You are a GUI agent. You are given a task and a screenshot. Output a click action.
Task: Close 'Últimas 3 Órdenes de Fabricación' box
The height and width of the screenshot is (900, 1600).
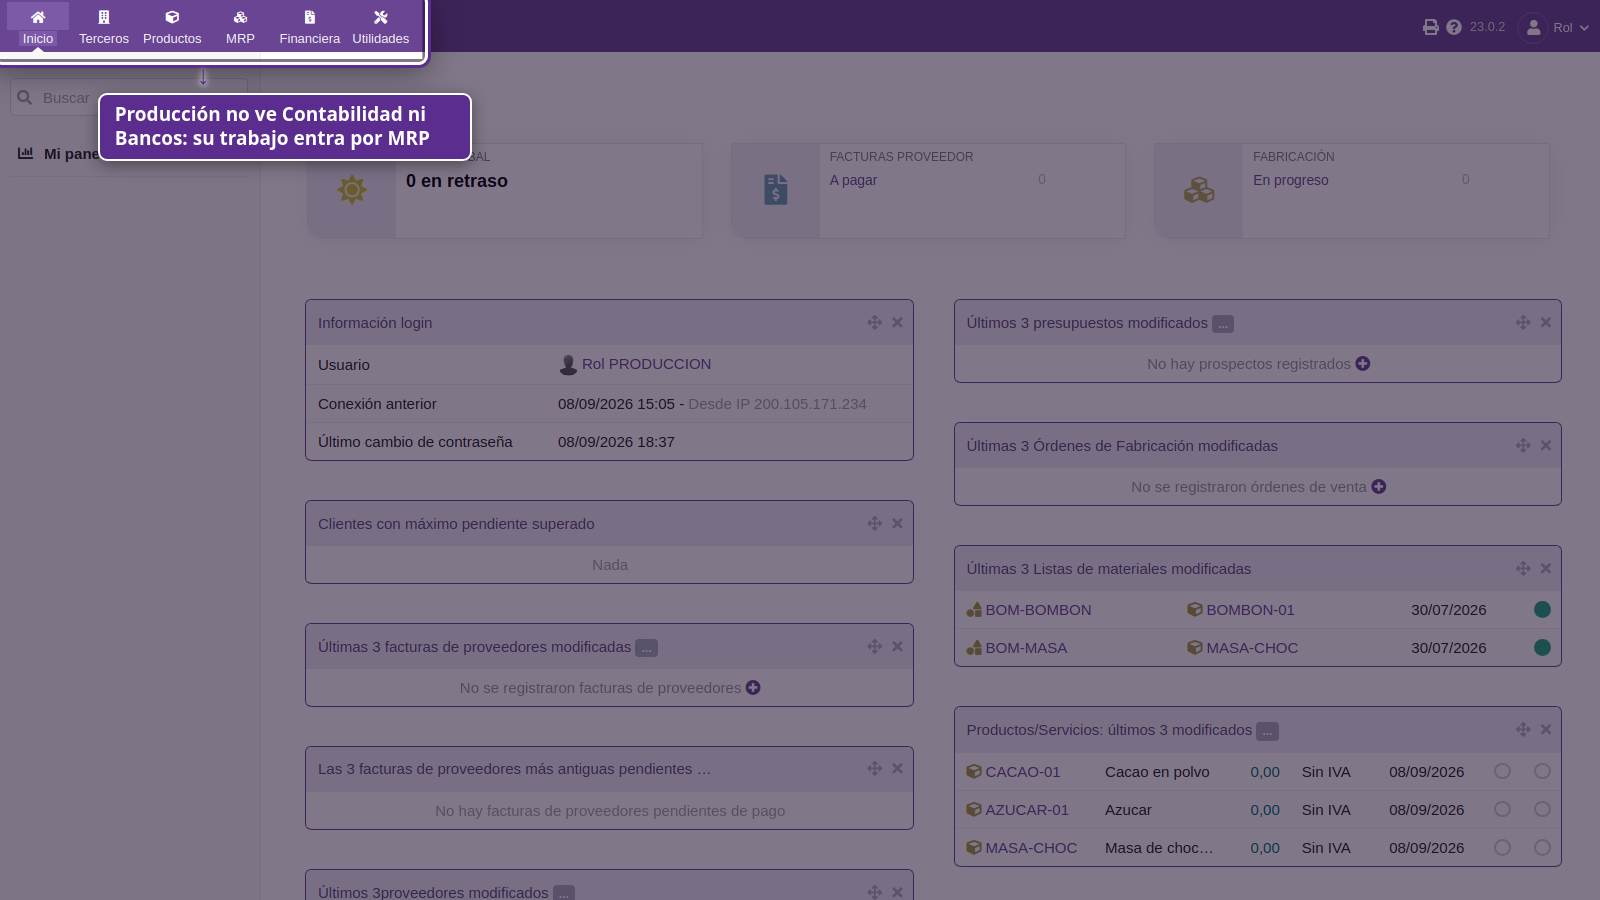click(x=1546, y=445)
